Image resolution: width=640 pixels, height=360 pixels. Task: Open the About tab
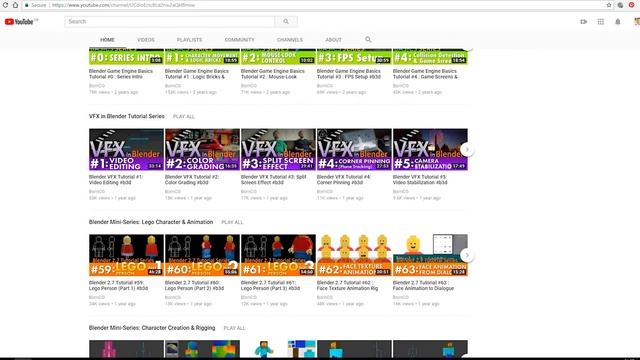tap(333, 40)
